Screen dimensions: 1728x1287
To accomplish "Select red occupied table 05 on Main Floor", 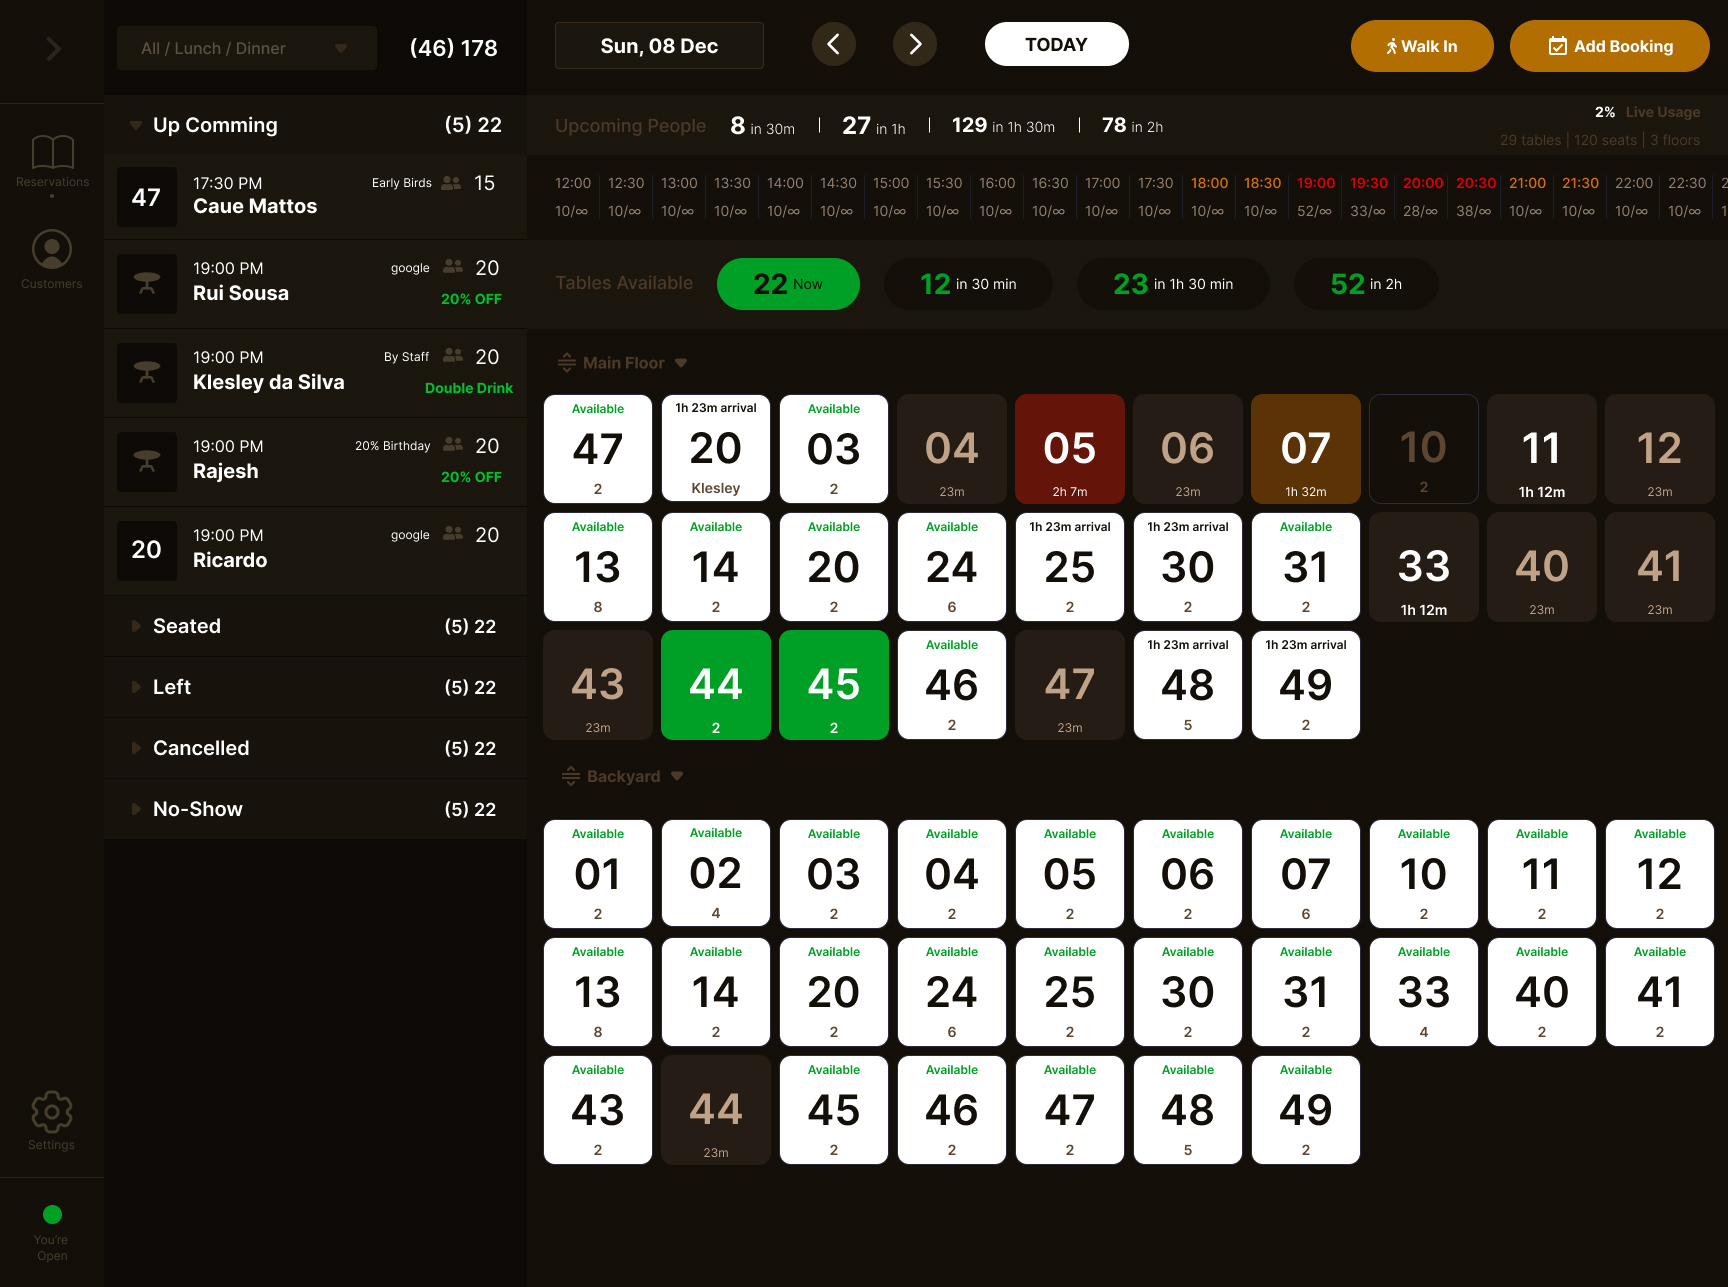I will click(1069, 449).
